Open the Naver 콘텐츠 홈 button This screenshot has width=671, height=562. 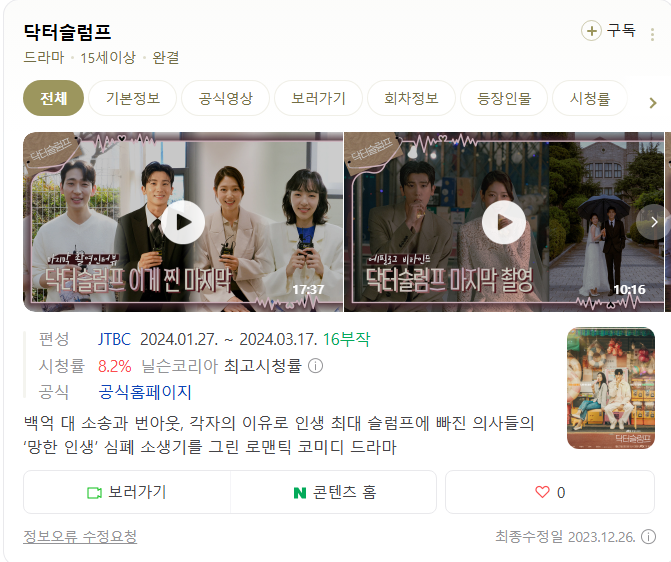[x=334, y=492]
